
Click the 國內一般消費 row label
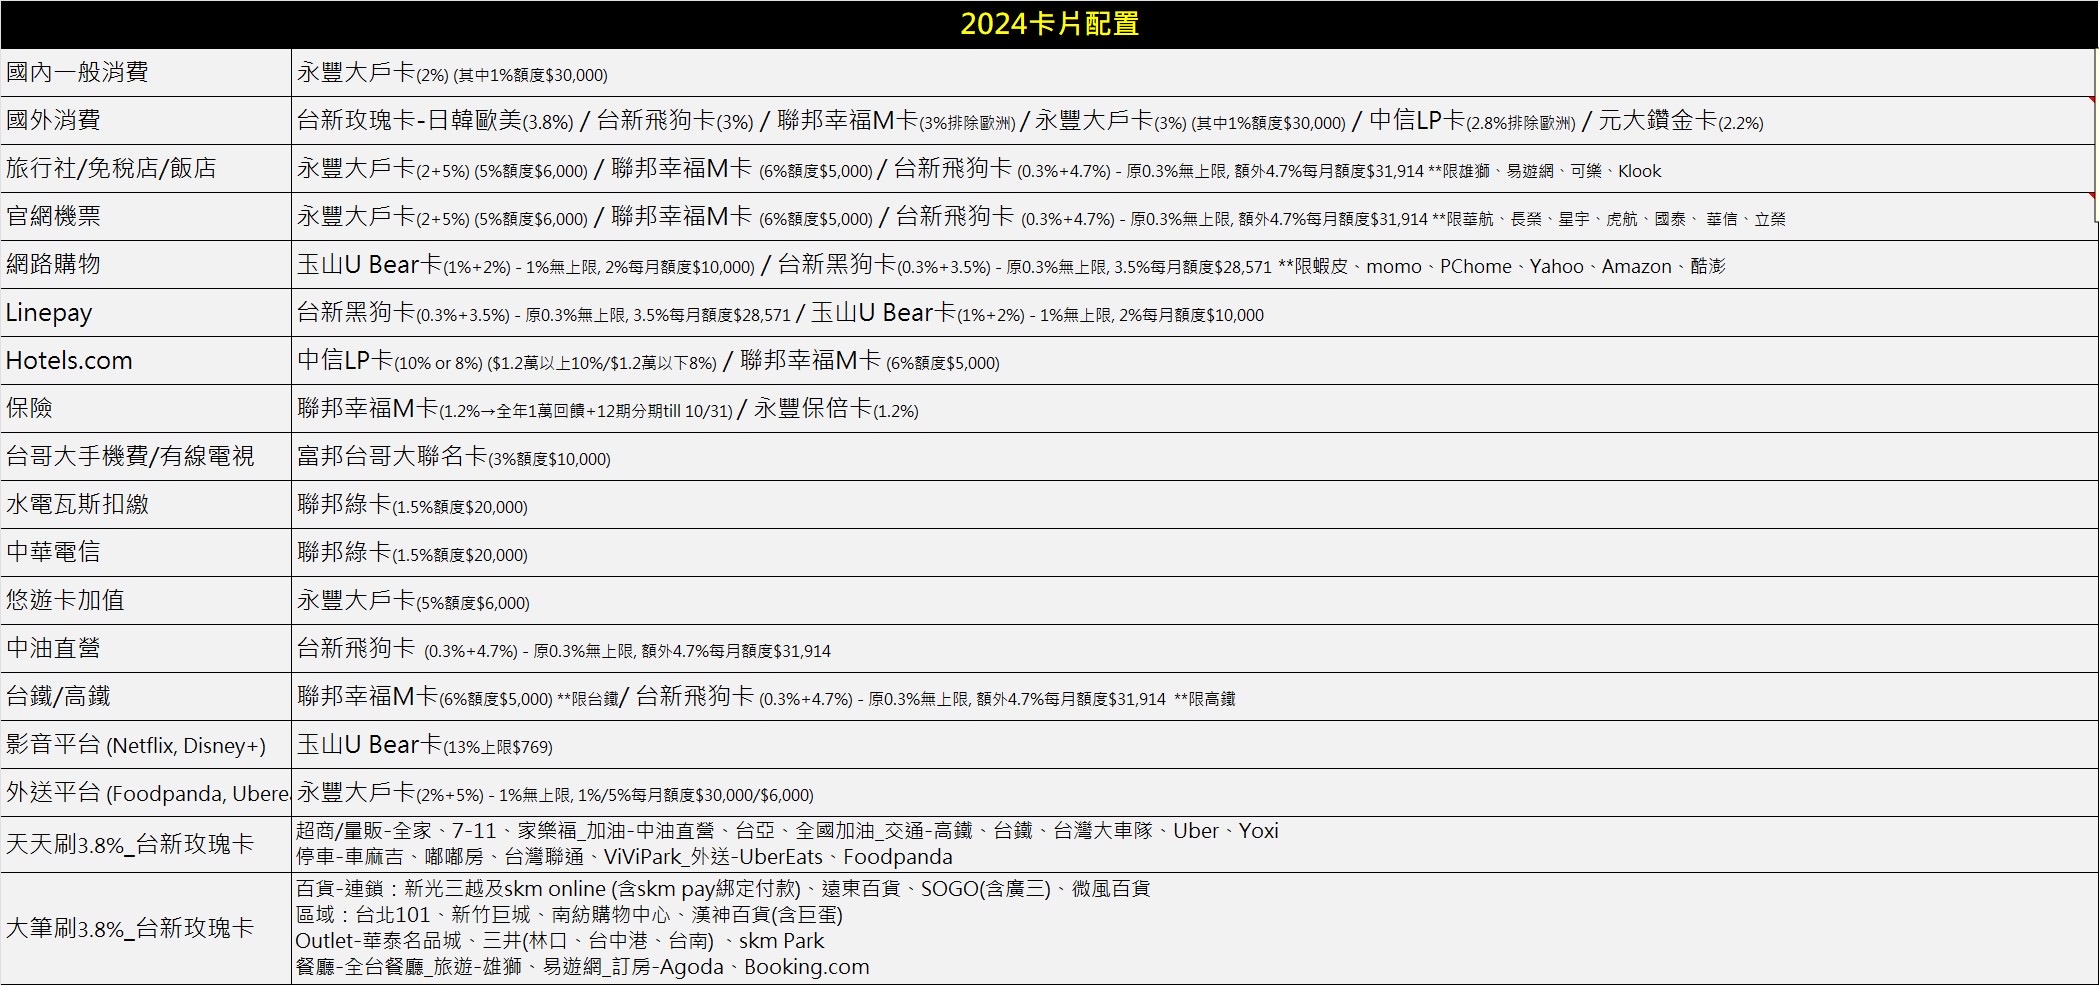(146, 72)
